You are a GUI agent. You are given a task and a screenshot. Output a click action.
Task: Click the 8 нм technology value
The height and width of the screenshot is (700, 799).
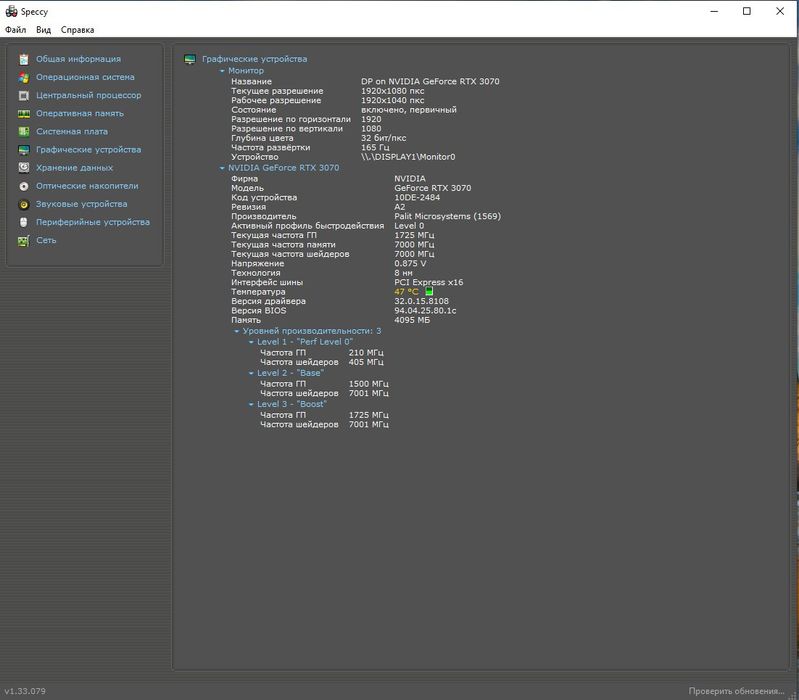(x=403, y=273)
